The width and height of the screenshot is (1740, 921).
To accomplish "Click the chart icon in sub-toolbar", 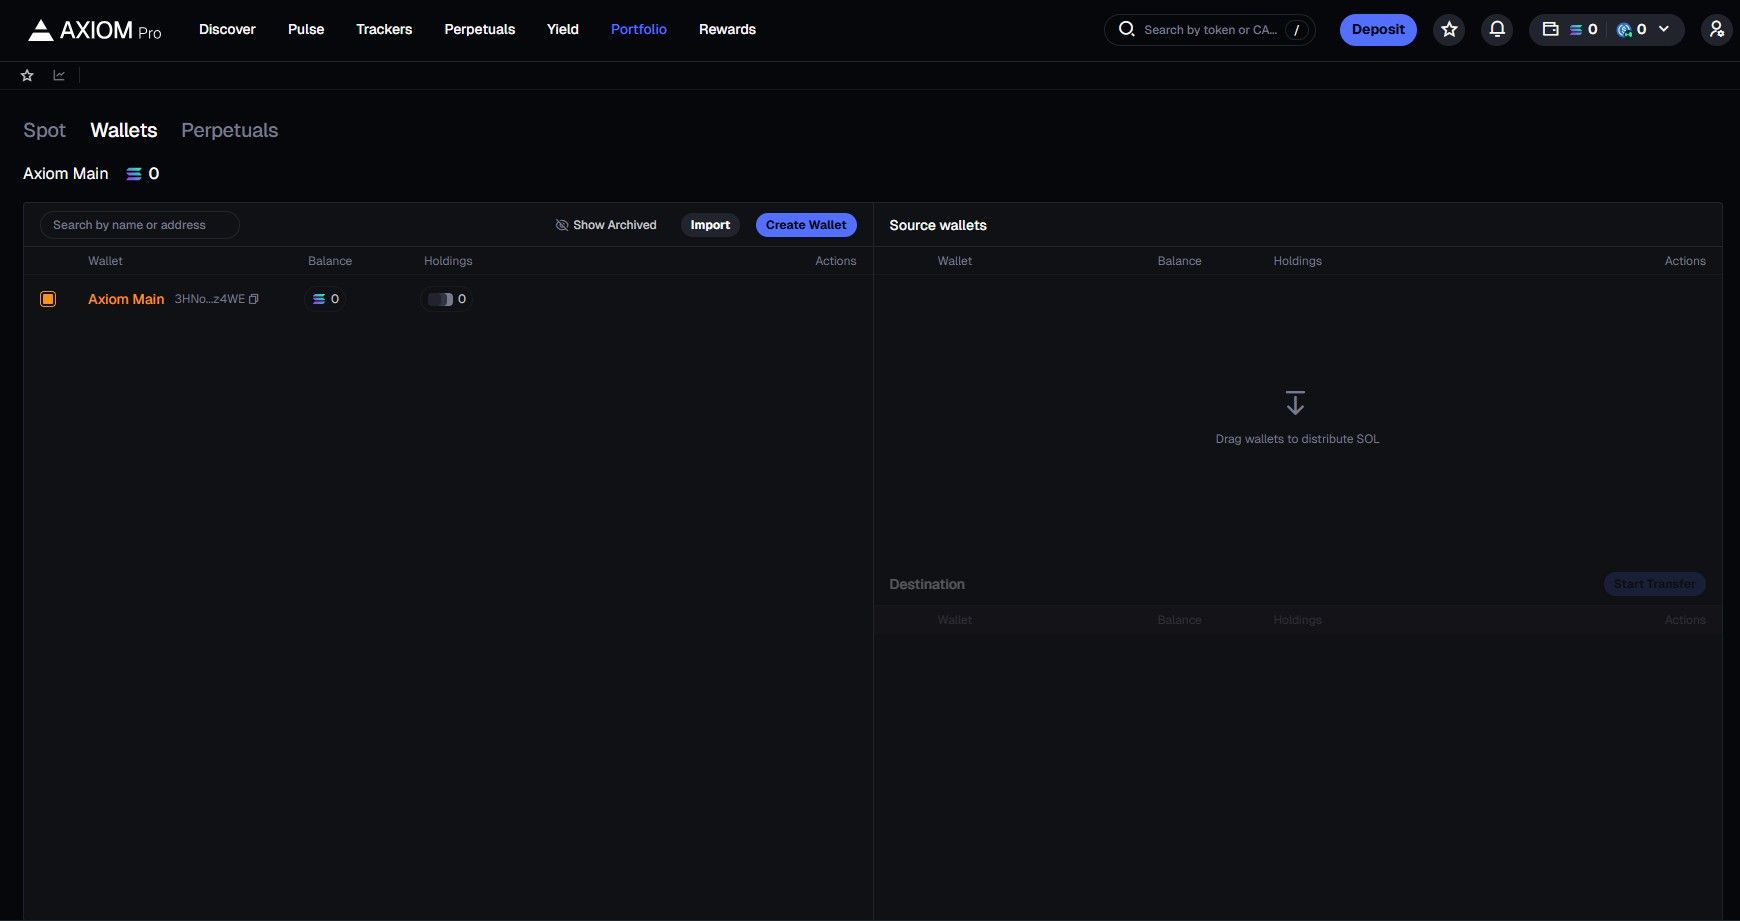I will point(59,76).
